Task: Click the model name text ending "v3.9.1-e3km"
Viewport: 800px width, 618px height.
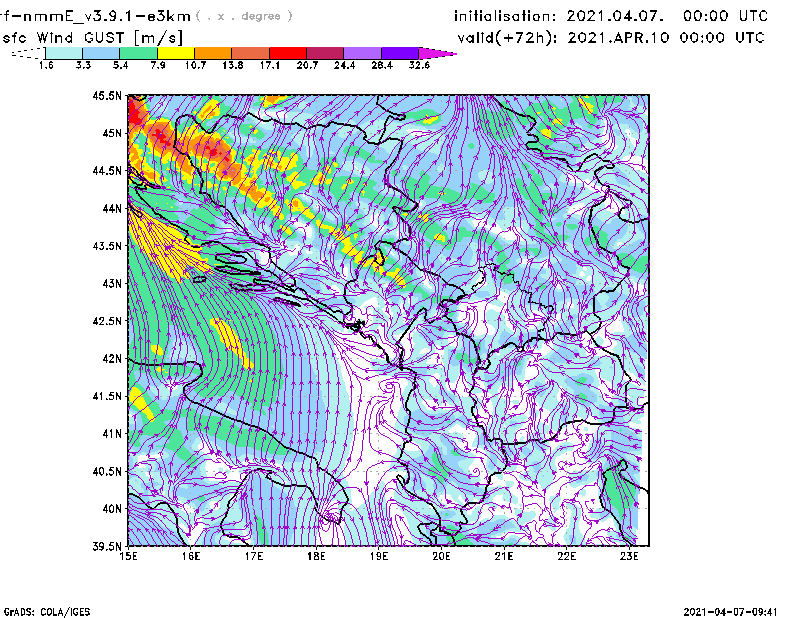Action: coord(95,16)
